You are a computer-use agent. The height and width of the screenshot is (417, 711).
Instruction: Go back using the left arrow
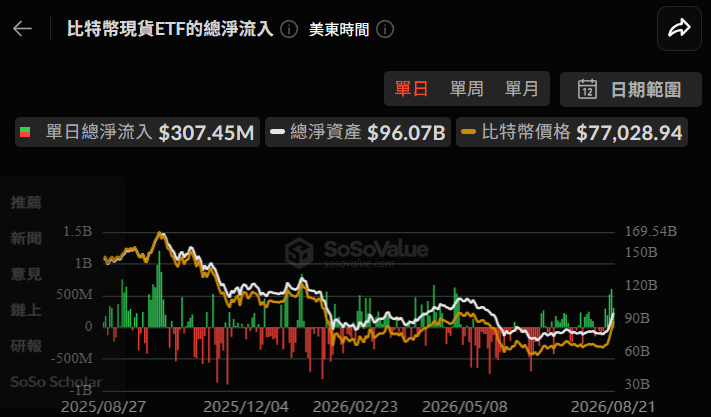22,29
